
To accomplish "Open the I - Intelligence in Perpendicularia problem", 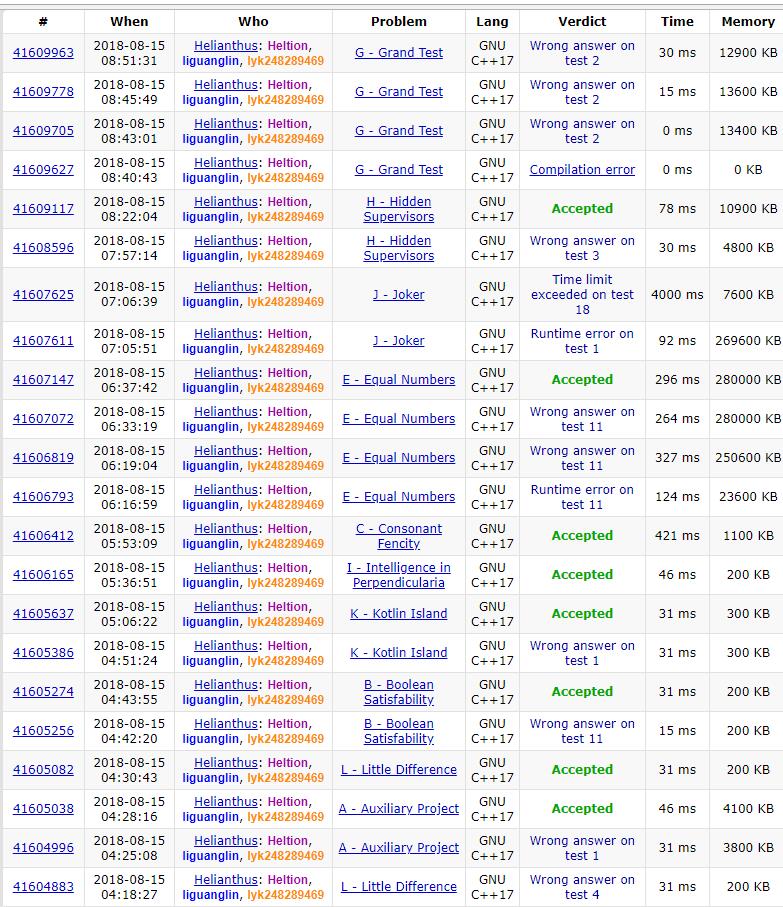I will (x=399, y=575).
